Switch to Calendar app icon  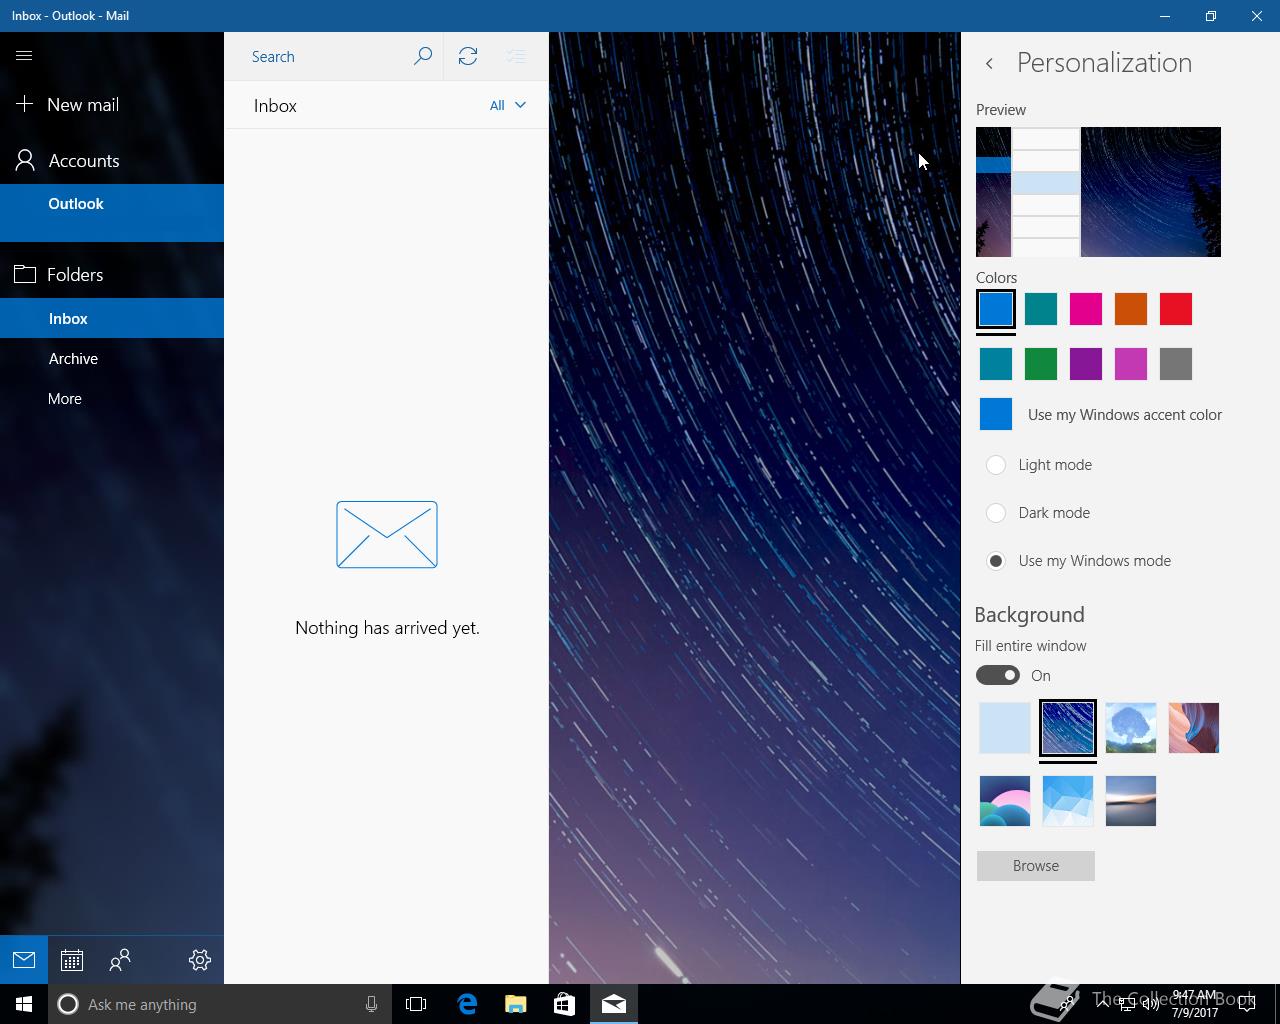(72, 960)
